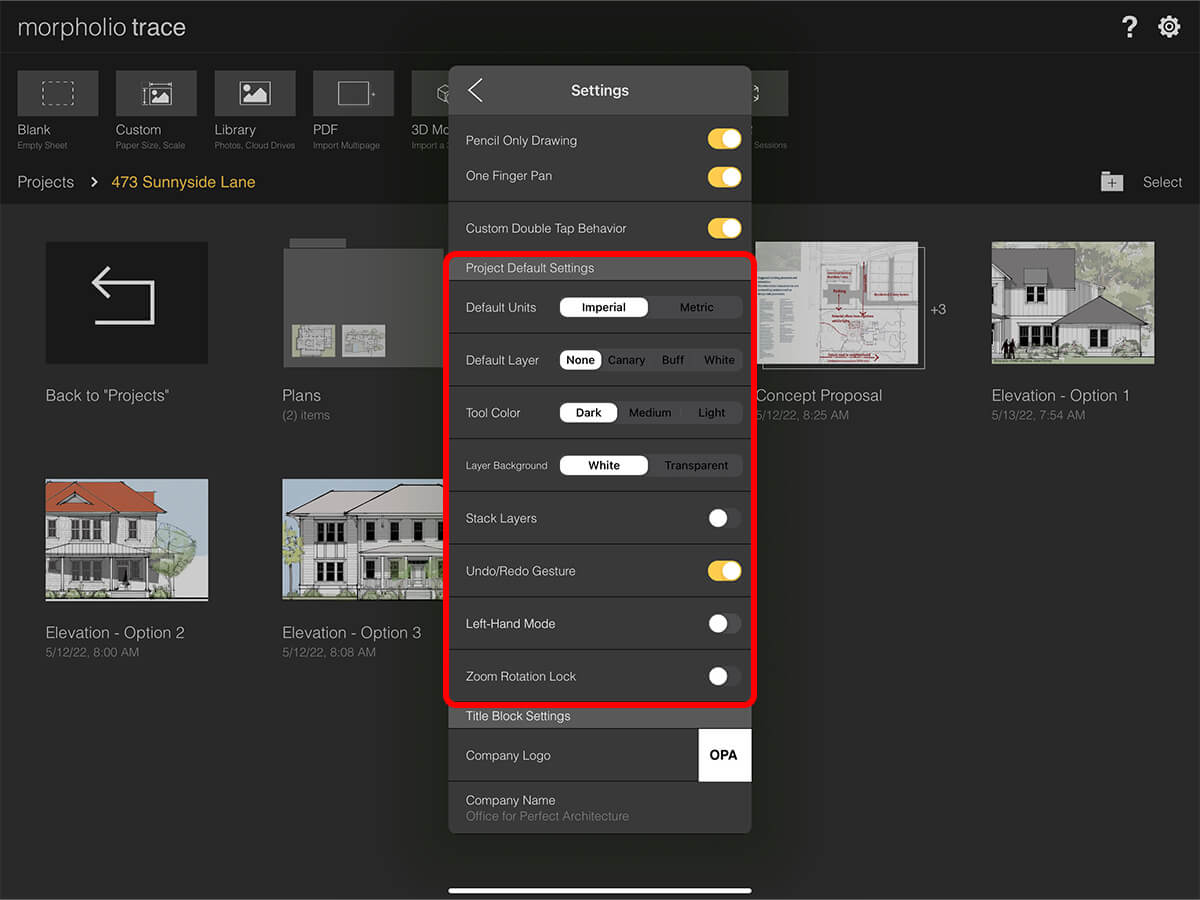Open the Elevation - Option 2 thumbnail
The image size is (1200, 900).
click(126, 540)
